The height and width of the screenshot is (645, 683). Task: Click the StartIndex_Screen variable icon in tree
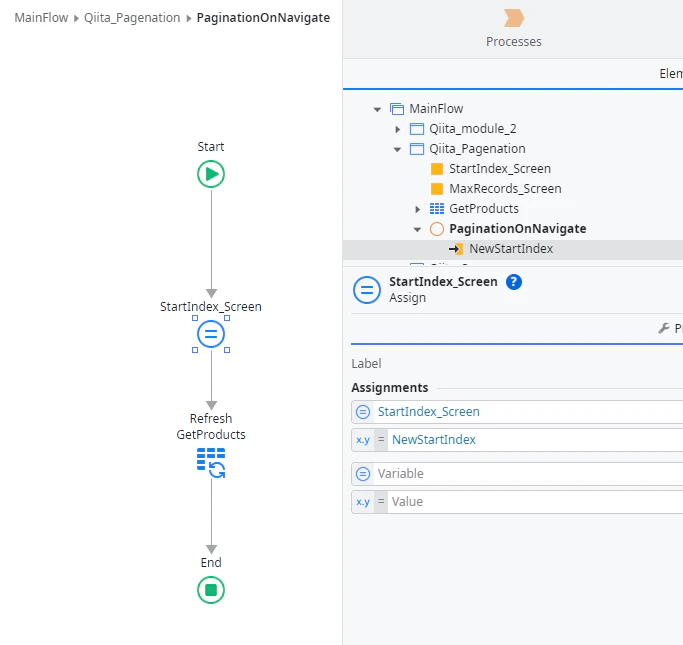coord(437,169)
